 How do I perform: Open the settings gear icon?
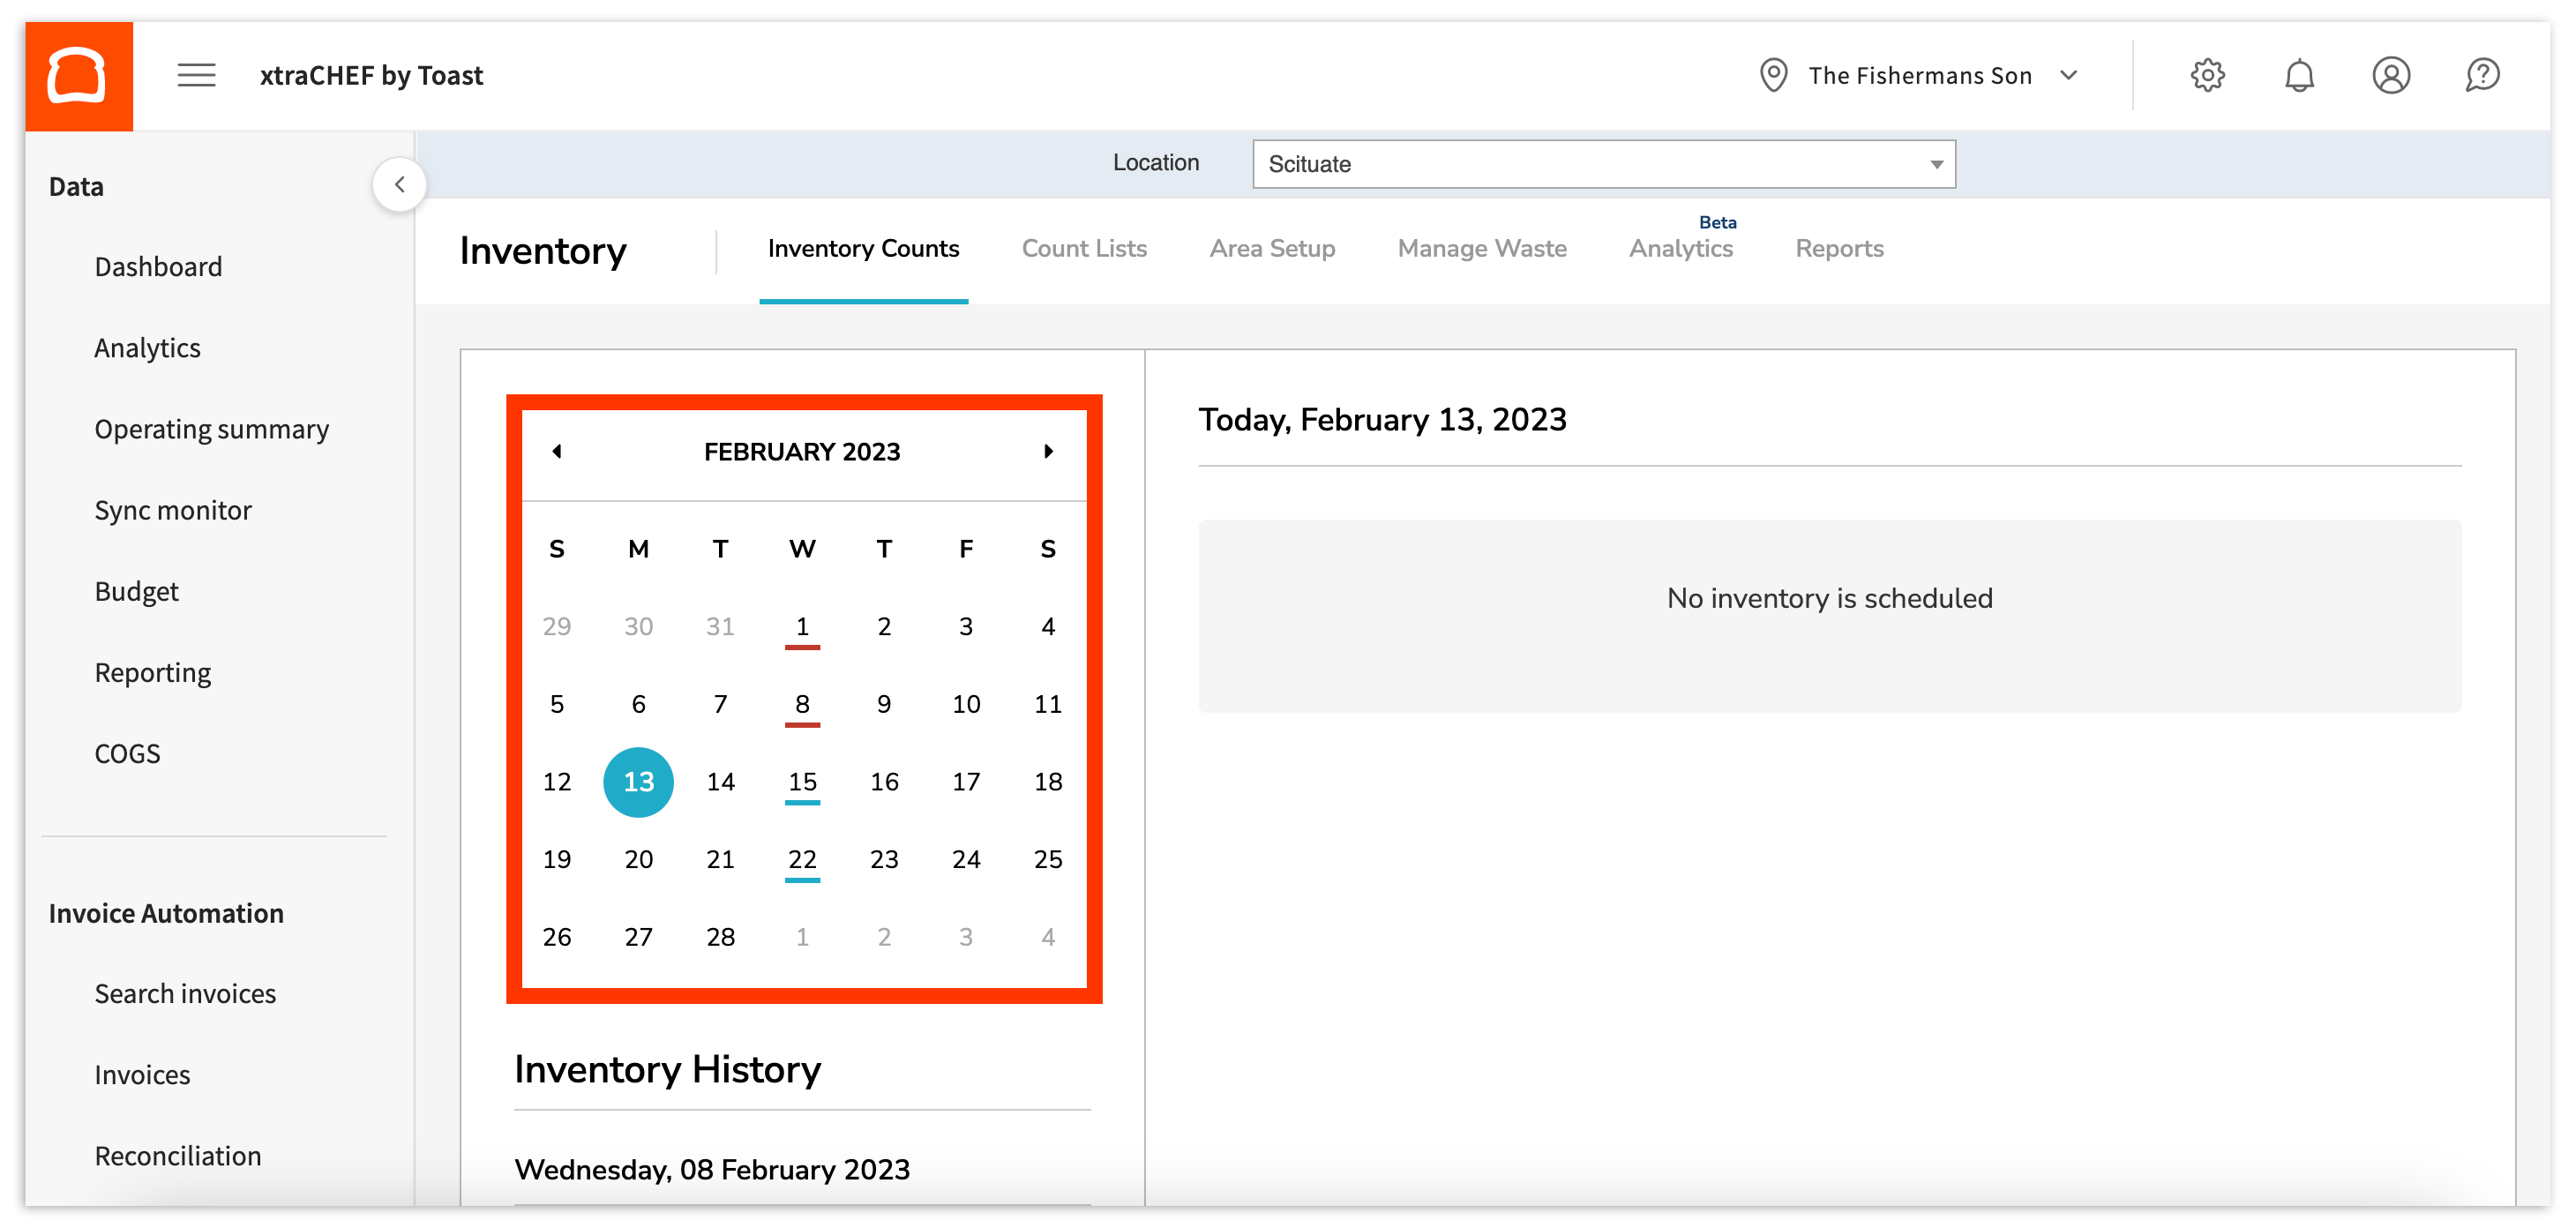pos(2207,75)
